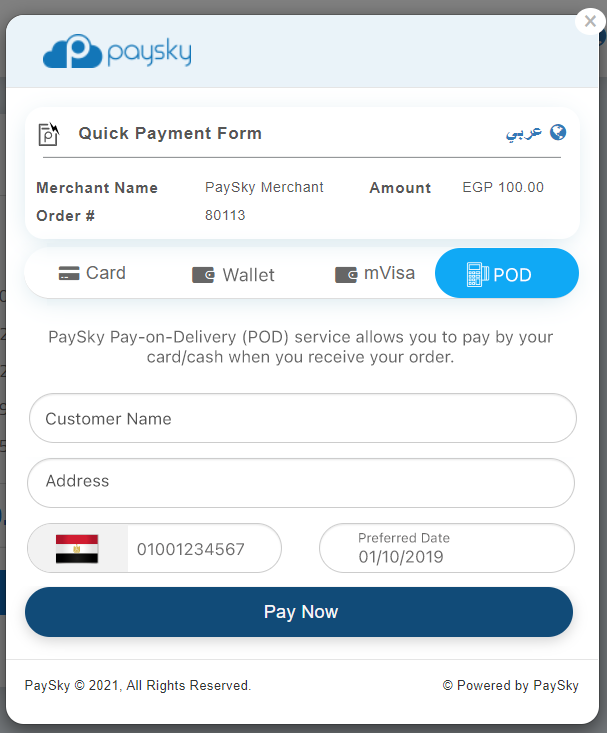This screenshot has width=607, height=733.
Task: Focus the Customer Name field
Action: [303, 418]
